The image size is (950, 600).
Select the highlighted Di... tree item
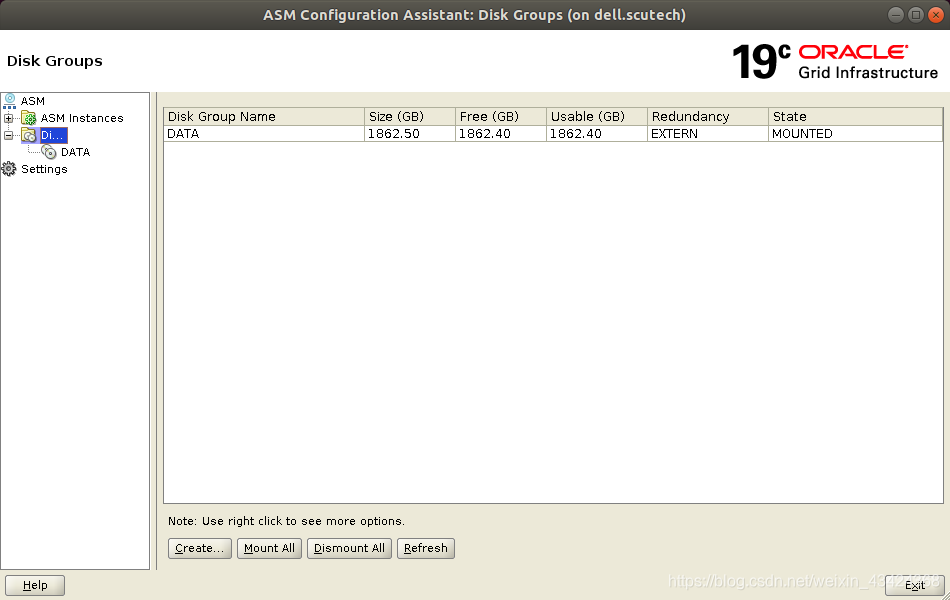53,135
